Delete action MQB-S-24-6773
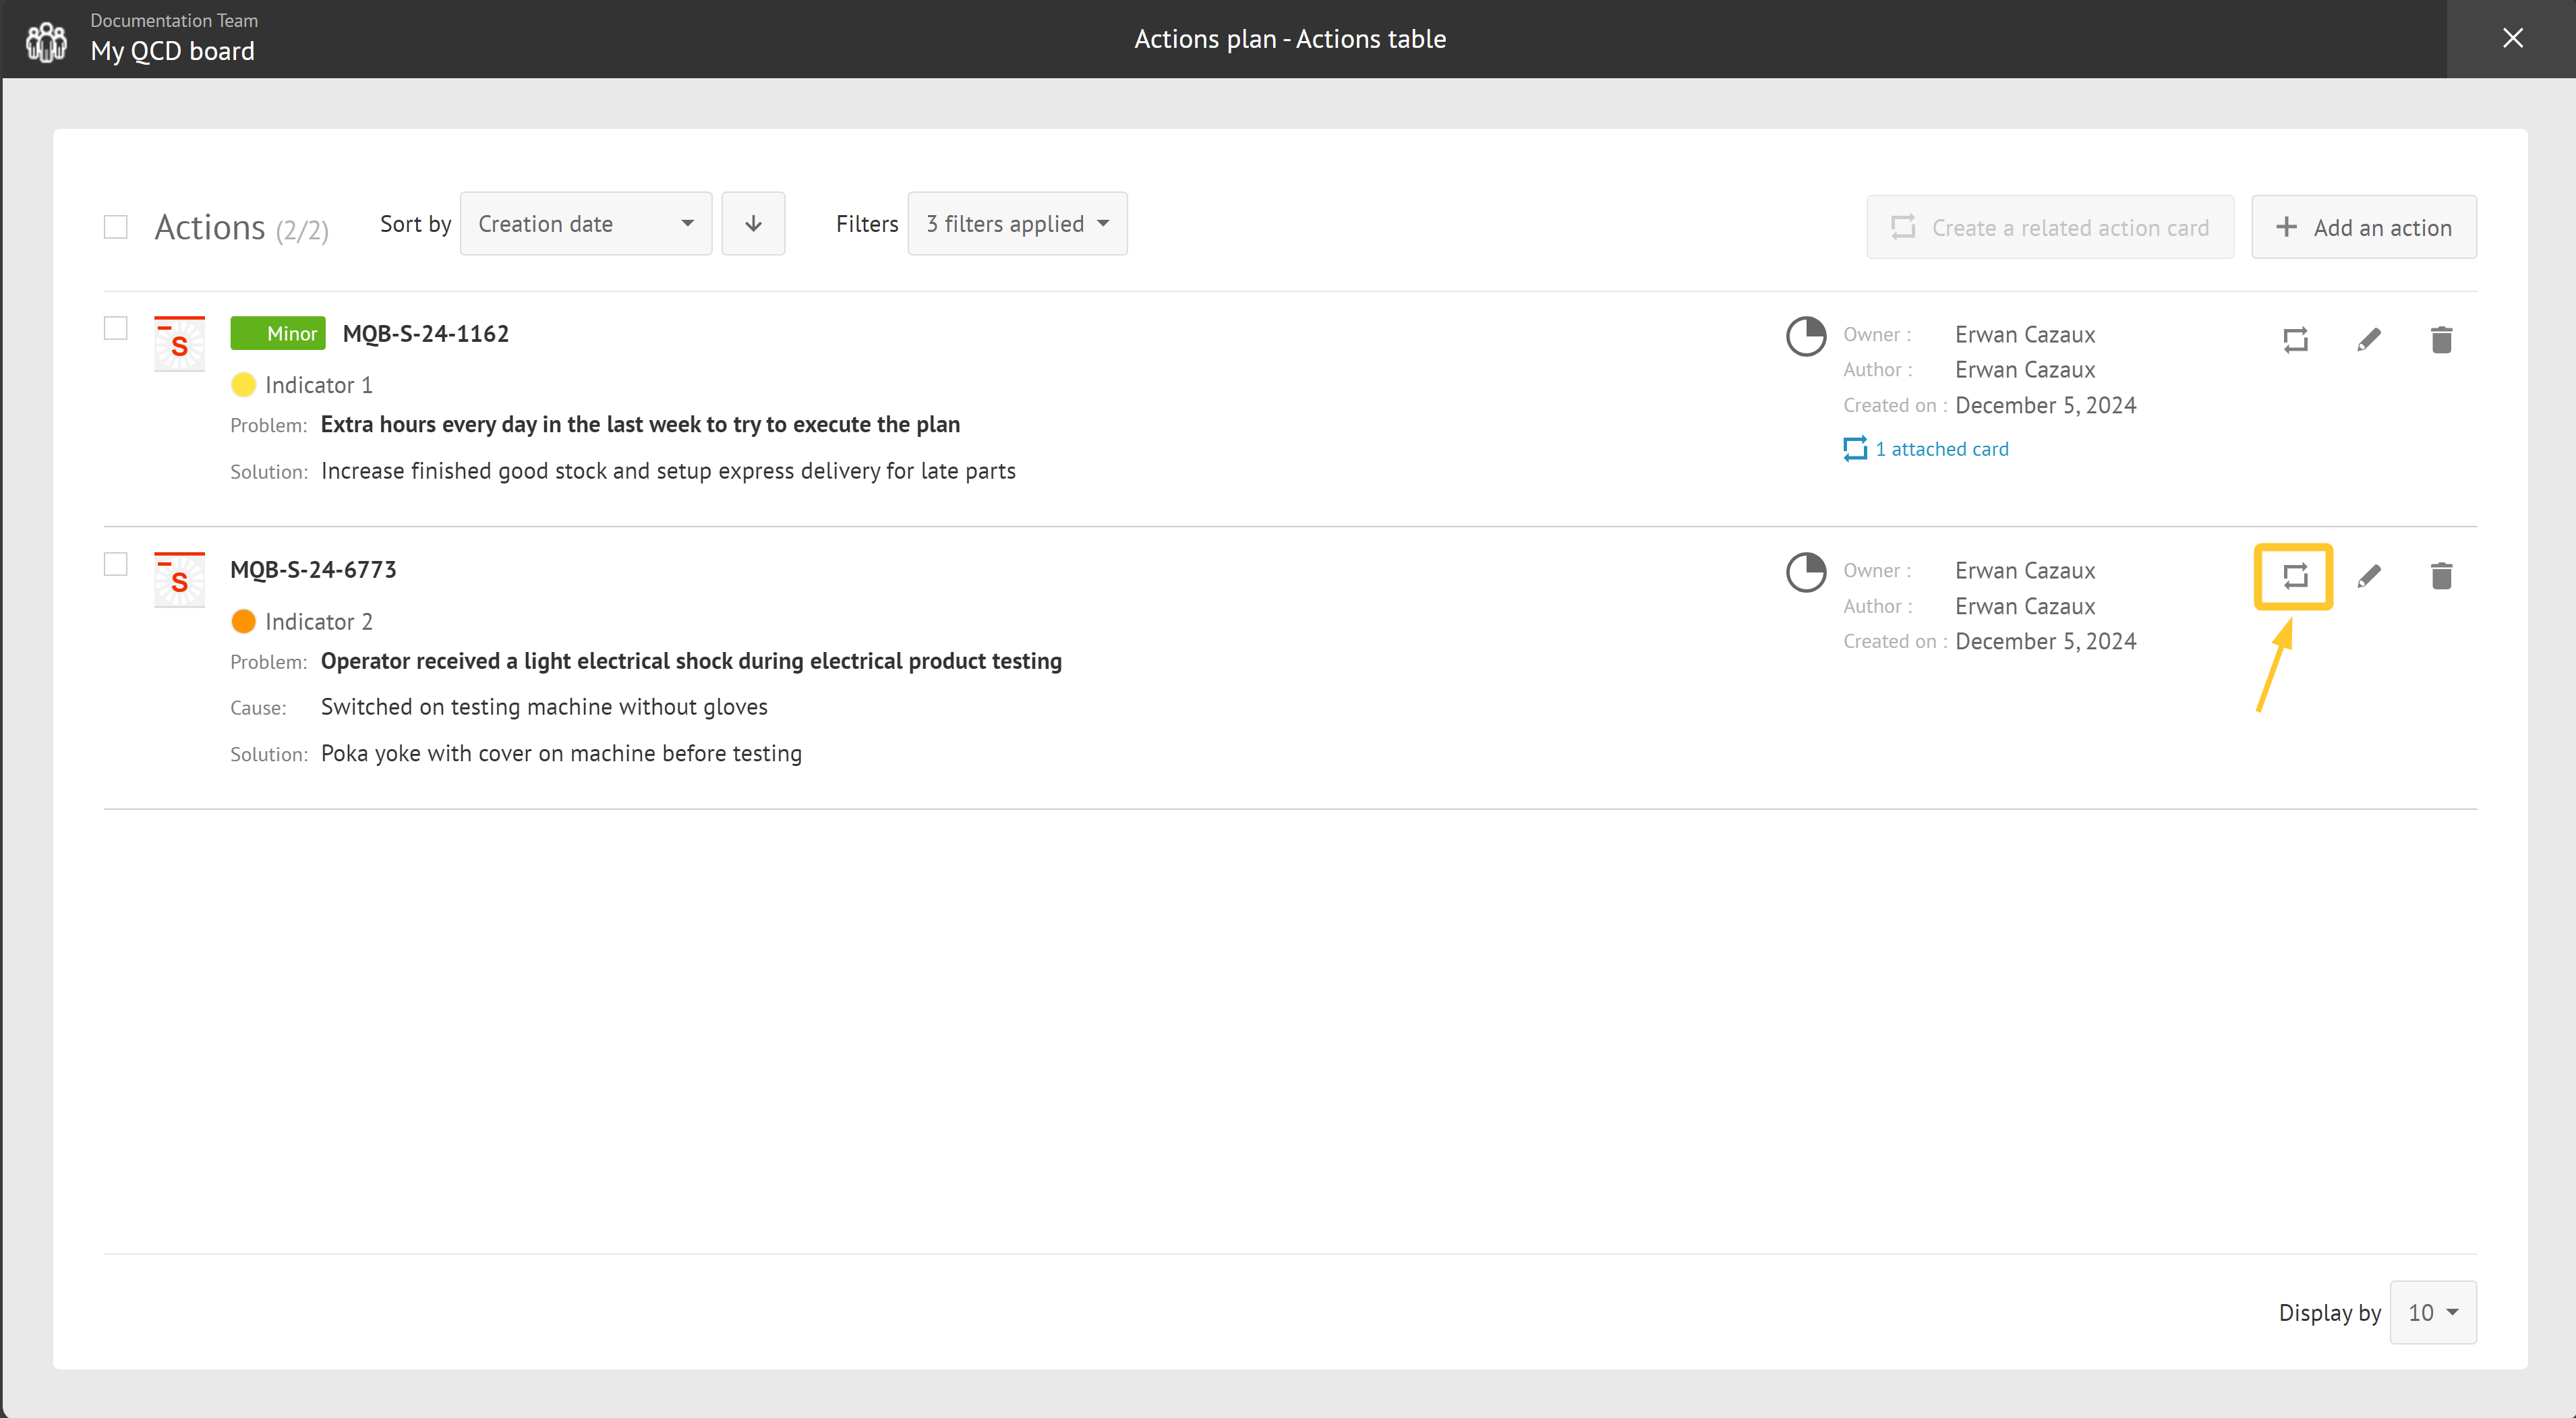The image size is (2576, 1418). 2441,576
